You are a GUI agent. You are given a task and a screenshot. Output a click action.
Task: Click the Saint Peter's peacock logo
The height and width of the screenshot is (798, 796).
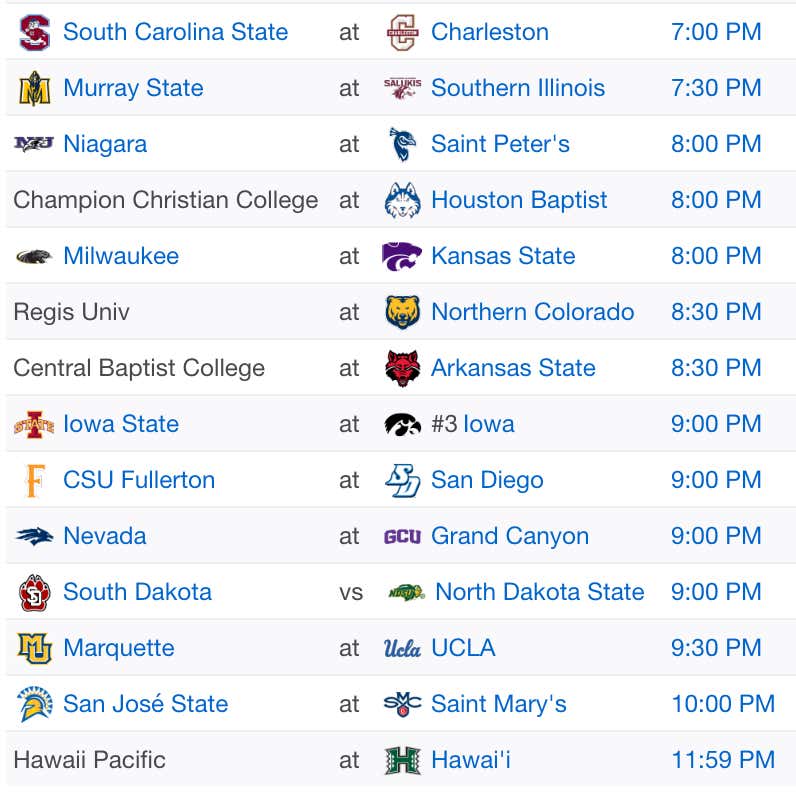(402, 144)
